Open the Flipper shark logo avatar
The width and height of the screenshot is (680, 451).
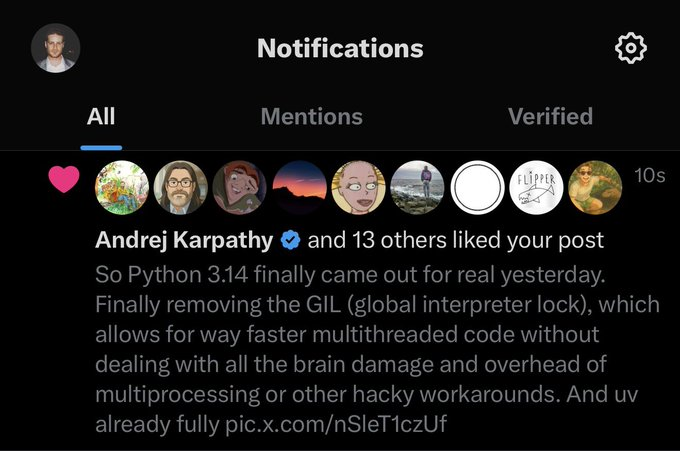(536, 188)
